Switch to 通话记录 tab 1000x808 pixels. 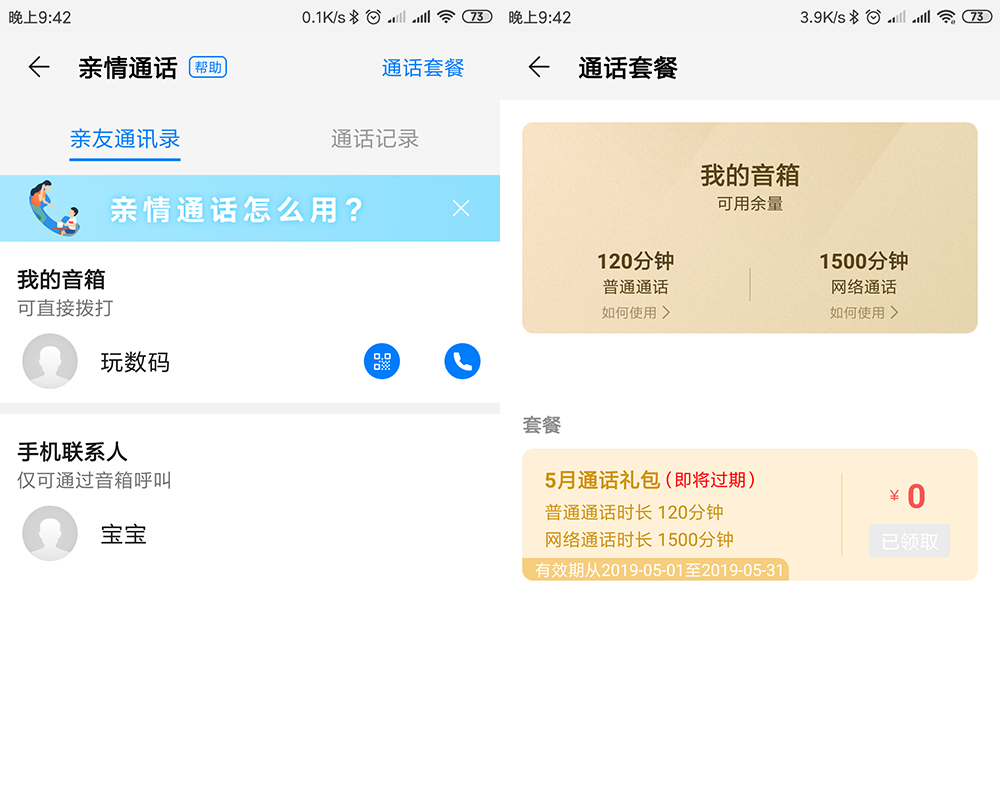pos(375,139)
